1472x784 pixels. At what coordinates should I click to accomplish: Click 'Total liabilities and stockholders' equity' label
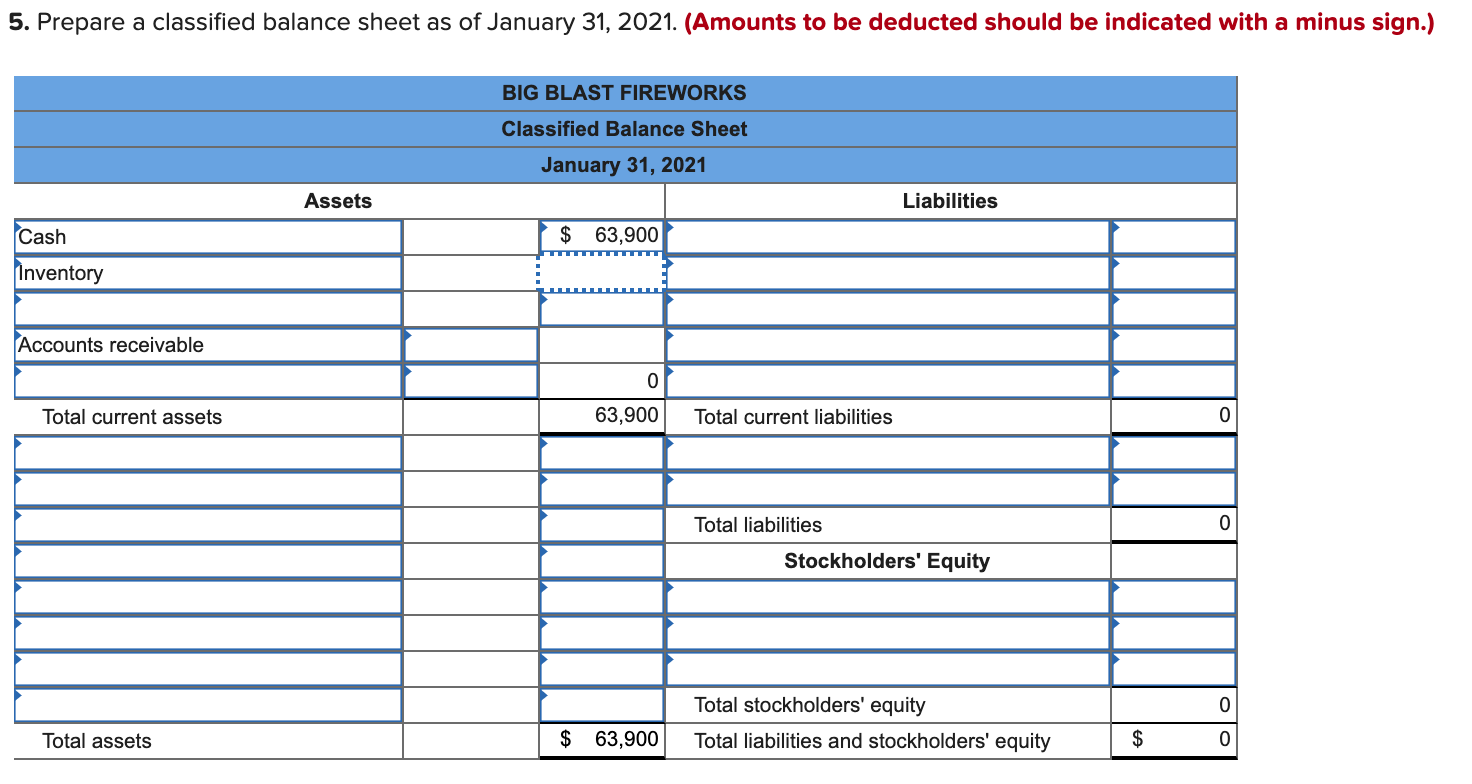(872, 741)
